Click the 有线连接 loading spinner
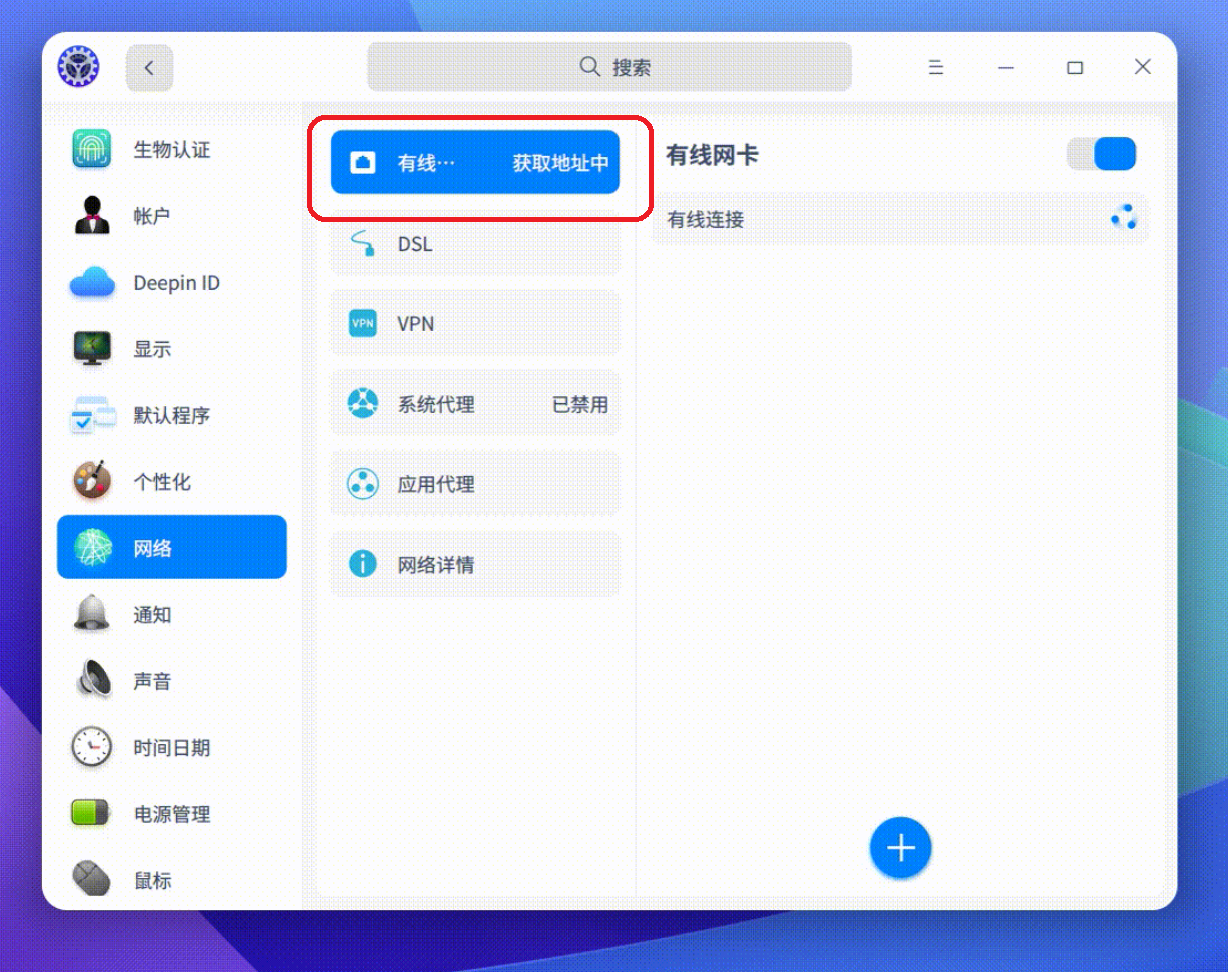This screenshot has width=1228, height=972. 1124,218
